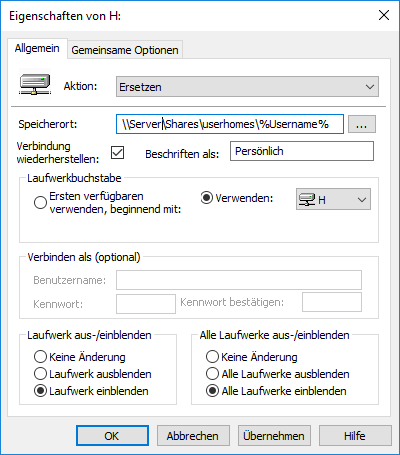This screenshot has height=455, width=400.
Task: Open the drive letter H dropdown
Action: click(333, 199)
